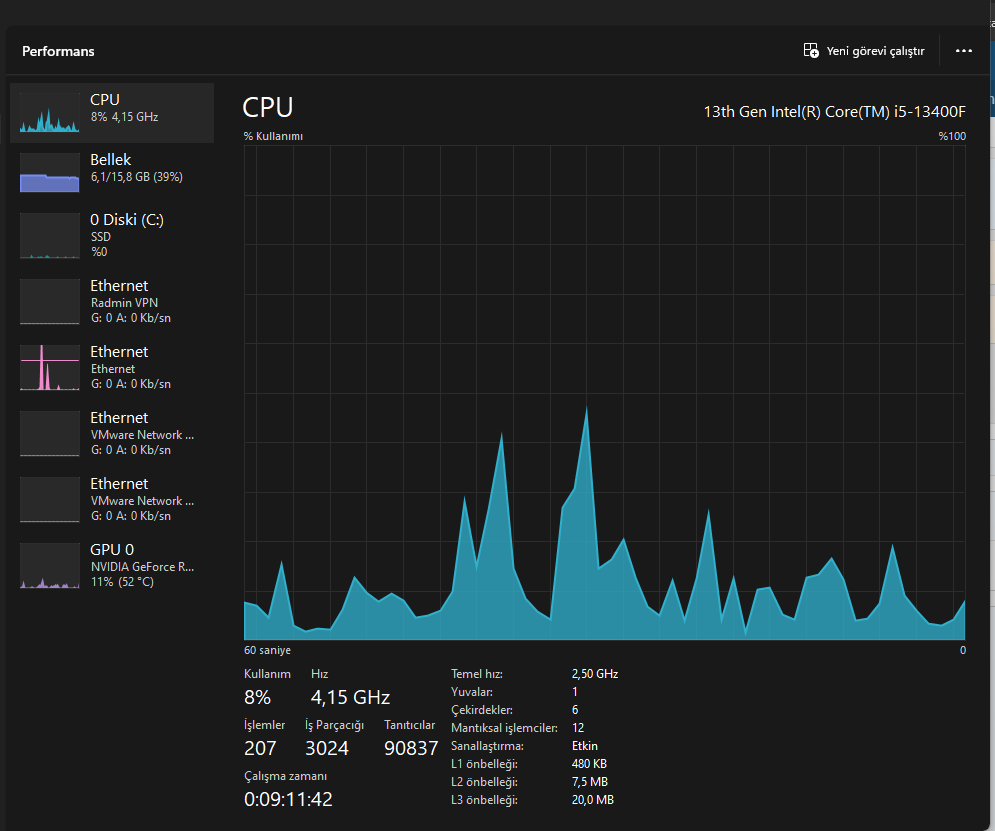
Task: Click the Çalışma zamanı value '0:09:11:42'
Action: click(x=288, y=799)
